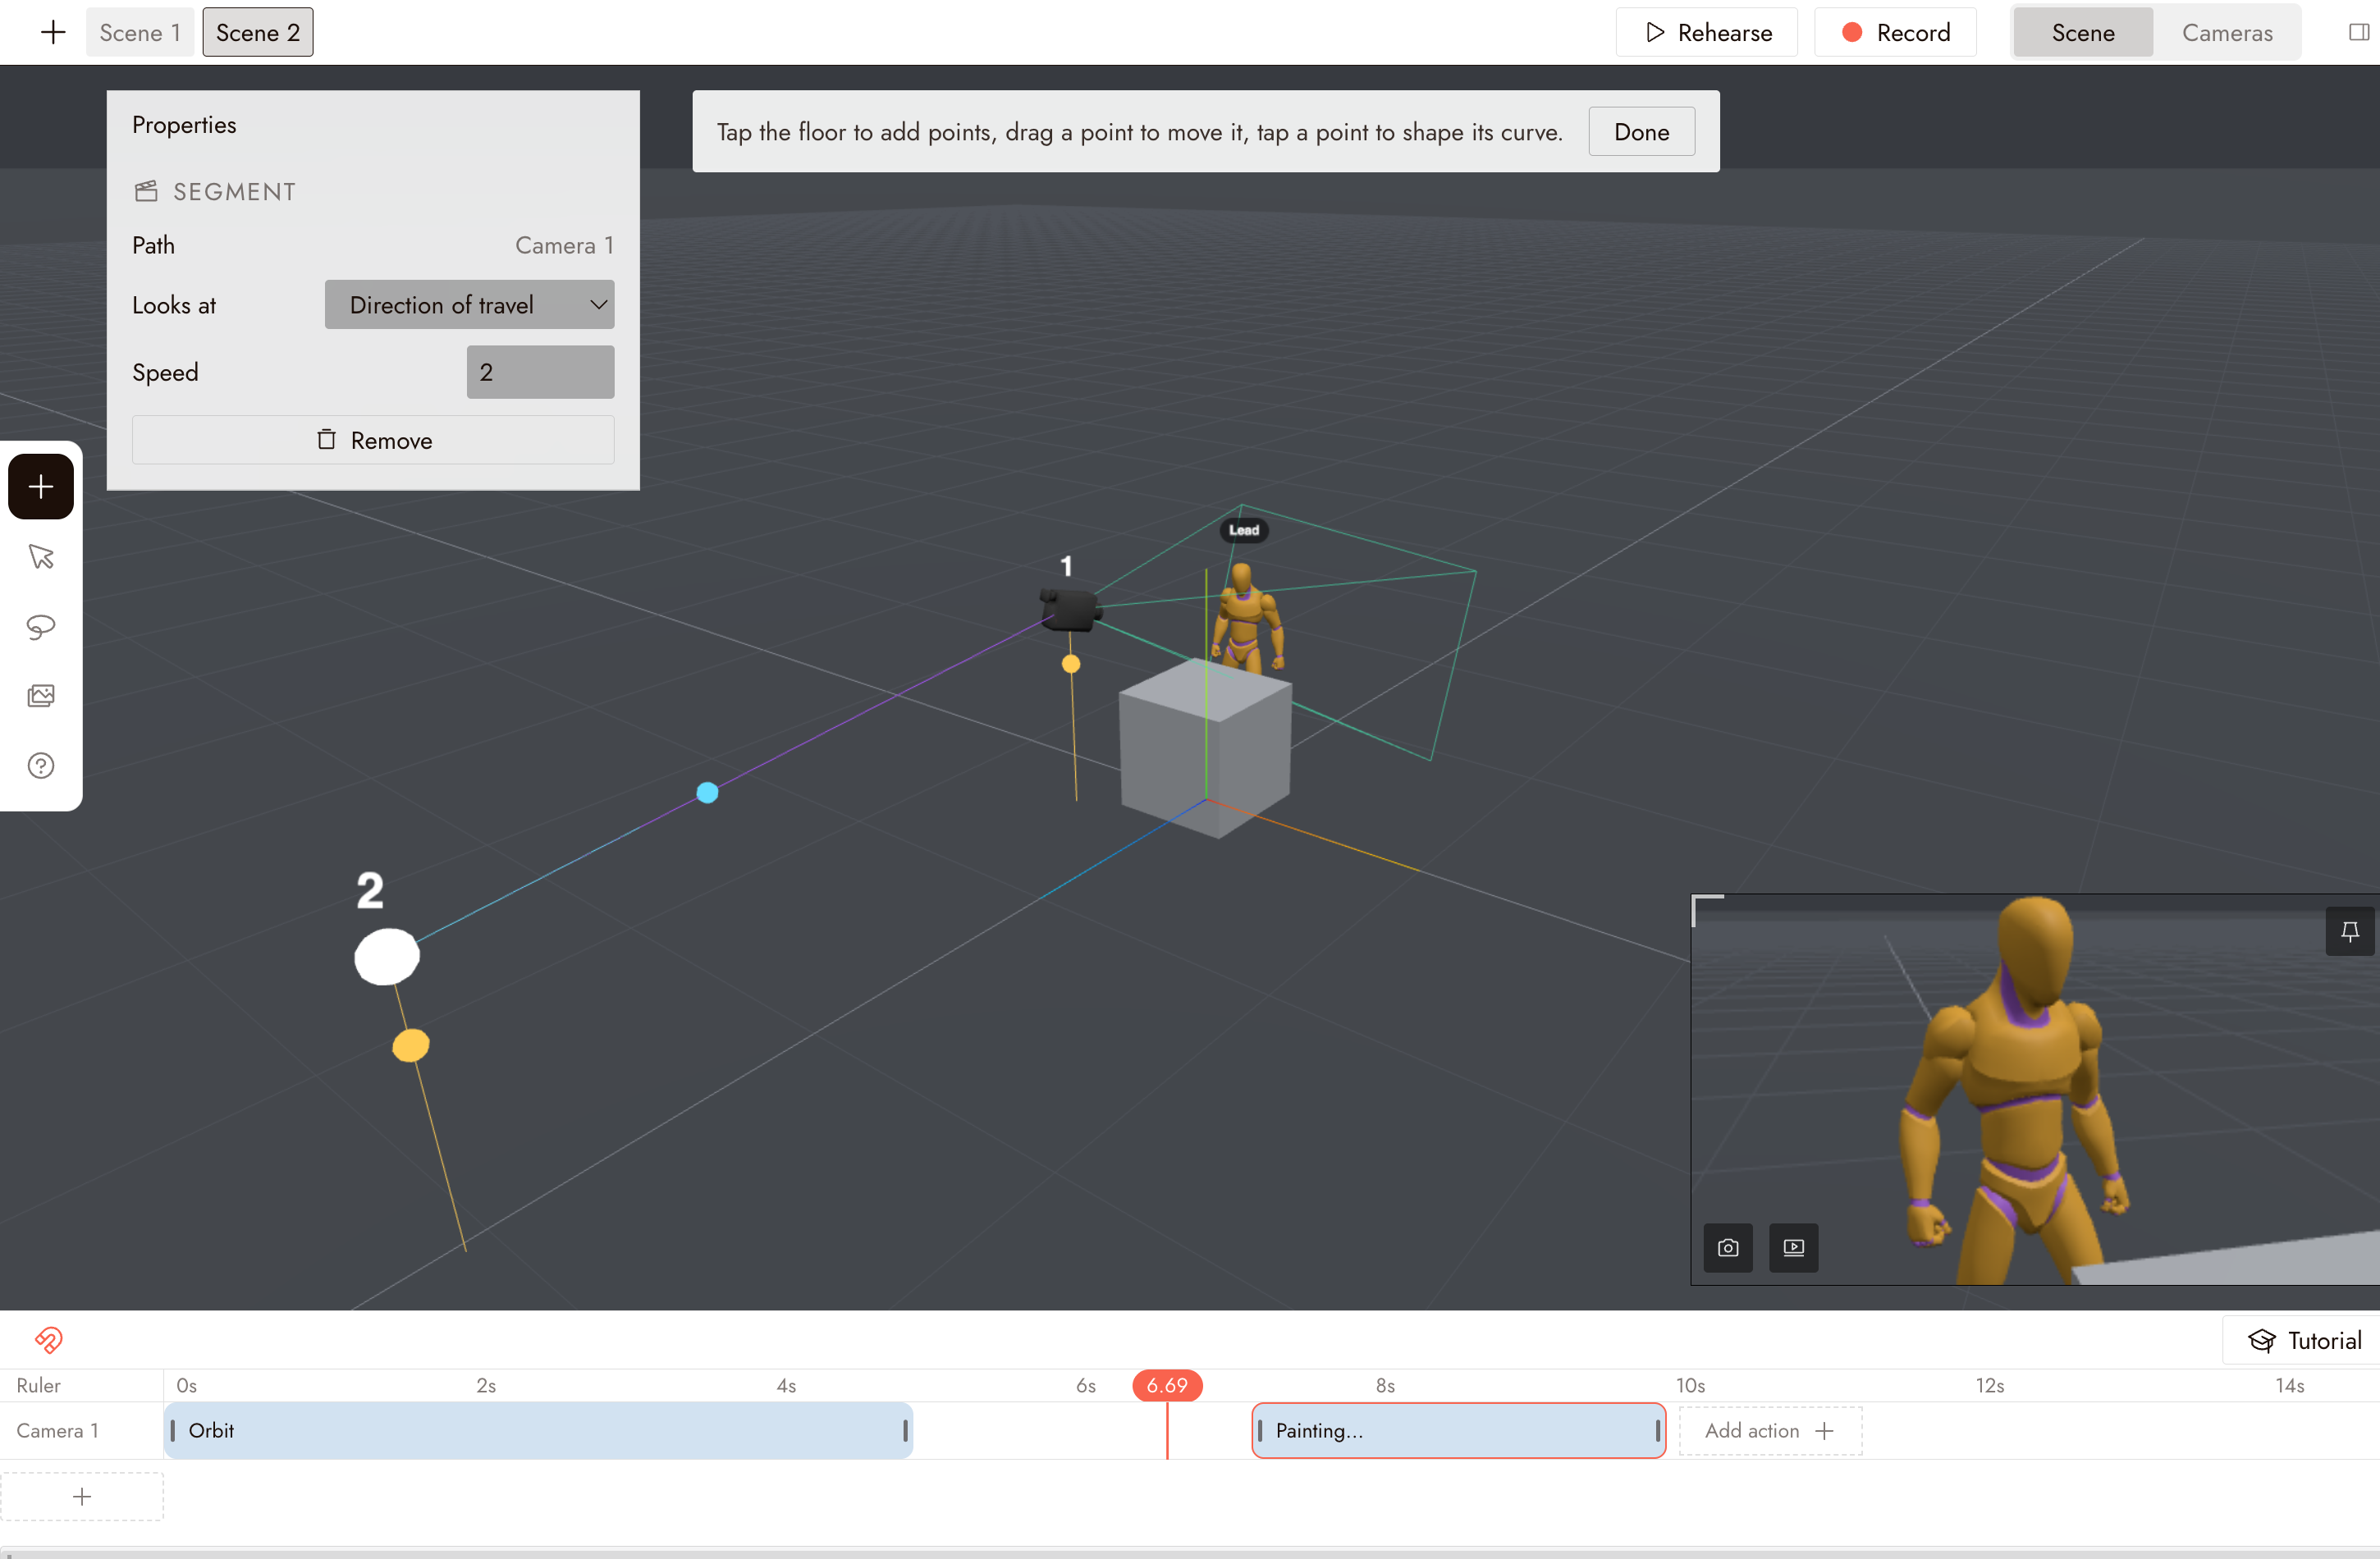Open Looks at dropdown Direction of travel
Viewport: 2380px width, 1559px height.
pos(469,304)
